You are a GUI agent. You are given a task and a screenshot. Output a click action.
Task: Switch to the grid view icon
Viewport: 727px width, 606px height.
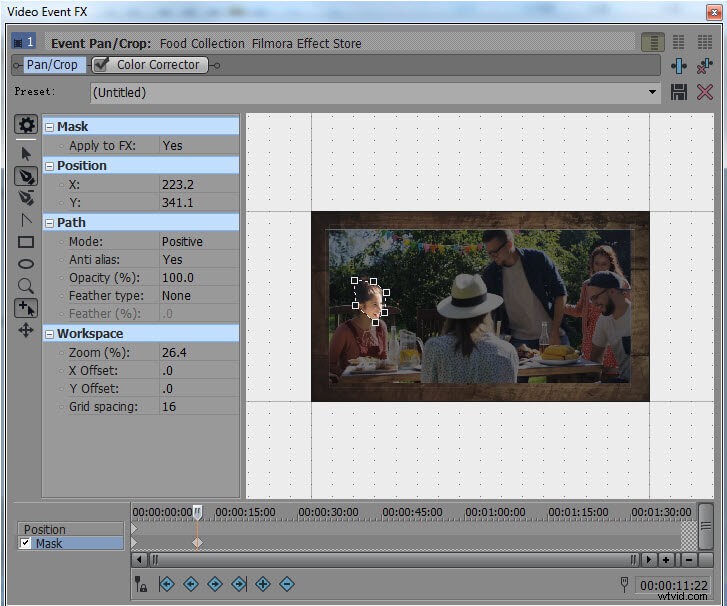click(705, 42)
